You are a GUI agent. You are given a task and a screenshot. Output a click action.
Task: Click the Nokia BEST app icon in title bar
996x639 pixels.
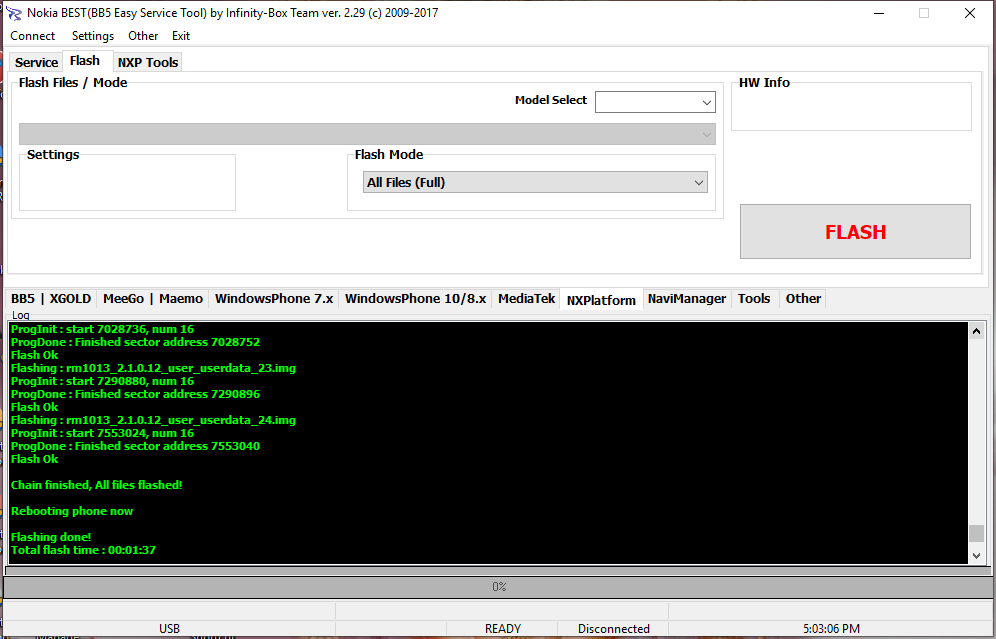(13, 13)
